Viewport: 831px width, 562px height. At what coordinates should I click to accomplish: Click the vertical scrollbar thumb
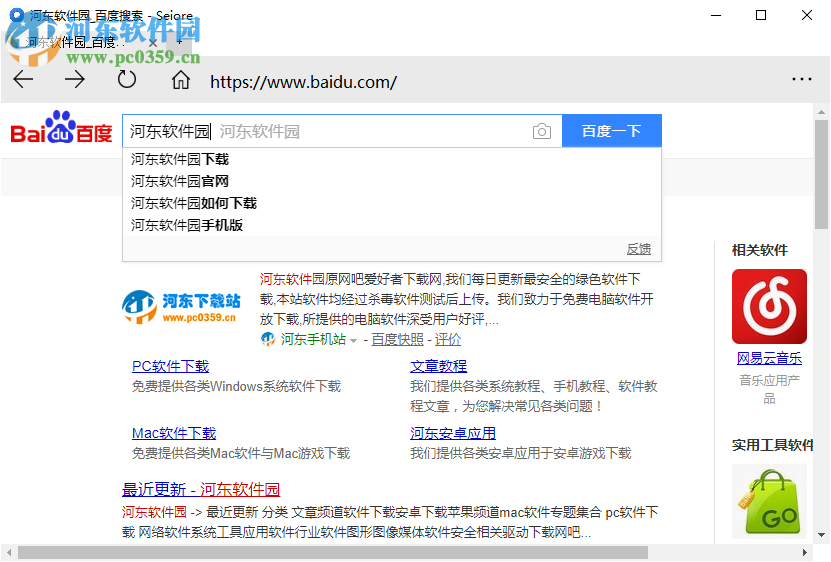coord(821,174)
